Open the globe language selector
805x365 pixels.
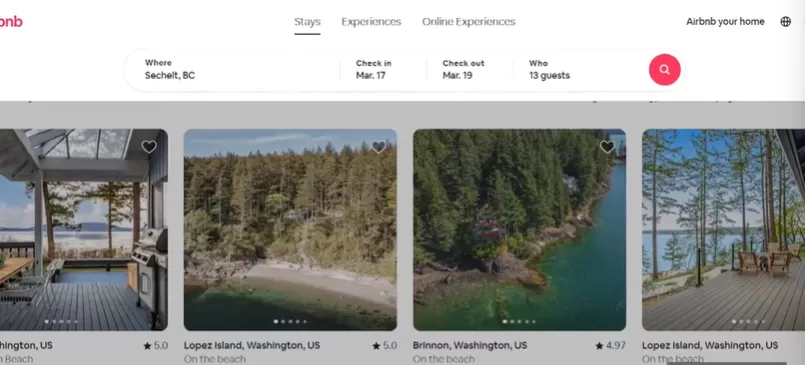coord(785,22)
